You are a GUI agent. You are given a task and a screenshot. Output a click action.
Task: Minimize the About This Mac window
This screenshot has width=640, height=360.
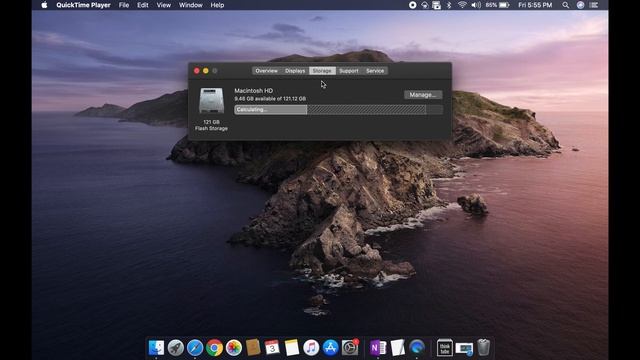206,71
